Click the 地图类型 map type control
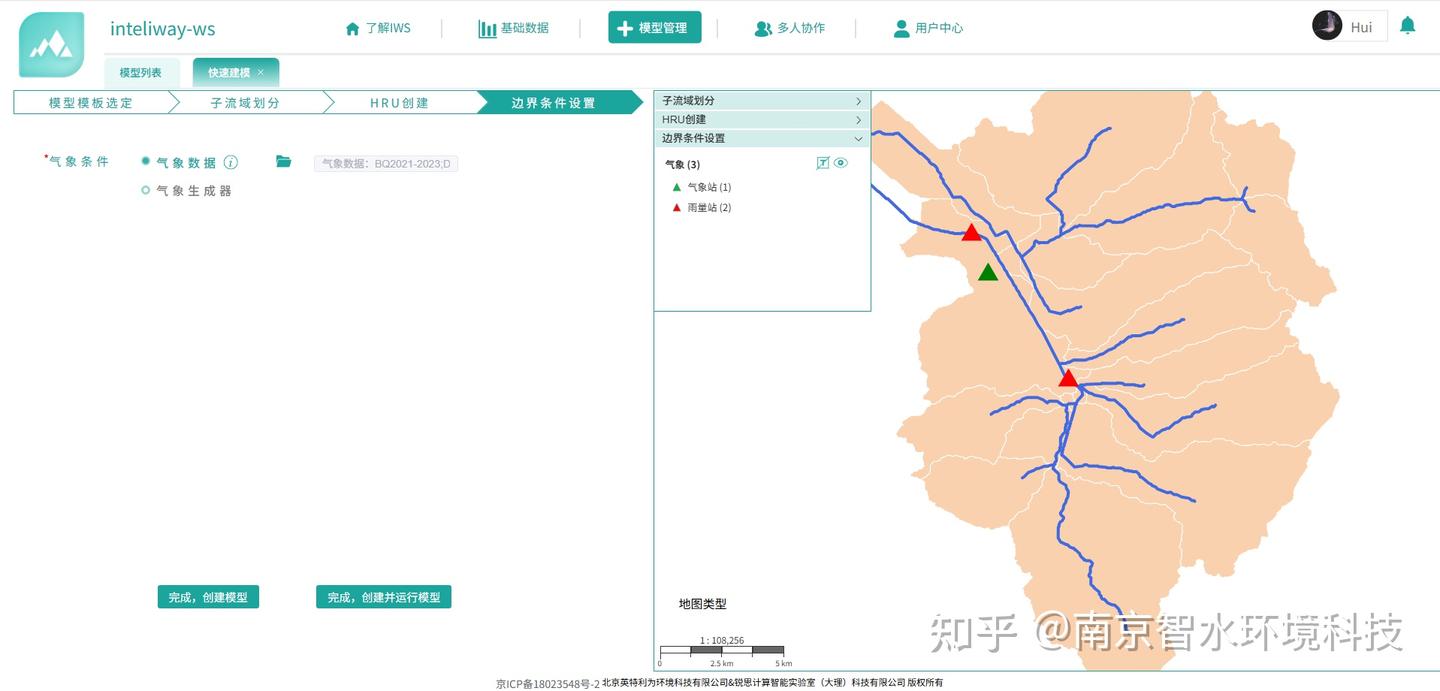 [x=703, y=604]
